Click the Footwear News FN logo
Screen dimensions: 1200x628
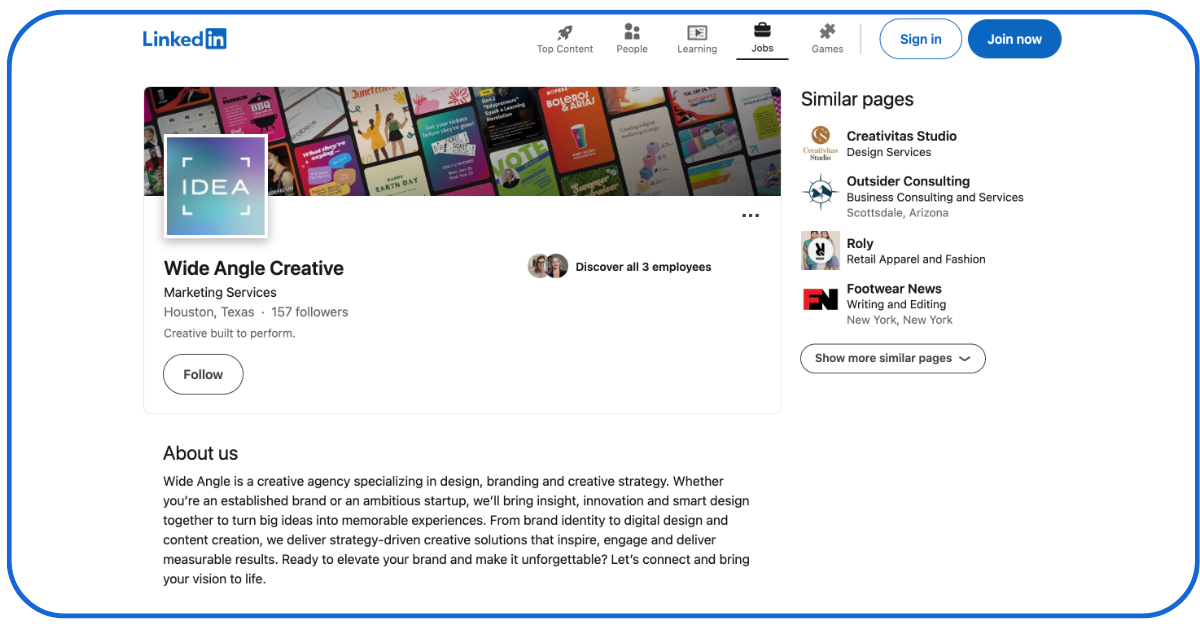click(x=820, y=299)
